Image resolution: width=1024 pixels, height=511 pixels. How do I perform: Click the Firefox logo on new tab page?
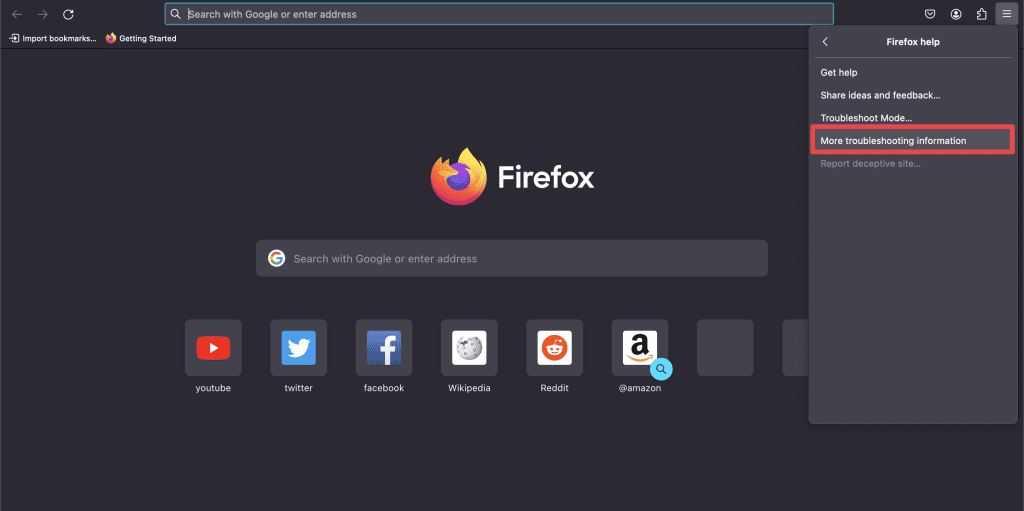[x=458, y=176]
